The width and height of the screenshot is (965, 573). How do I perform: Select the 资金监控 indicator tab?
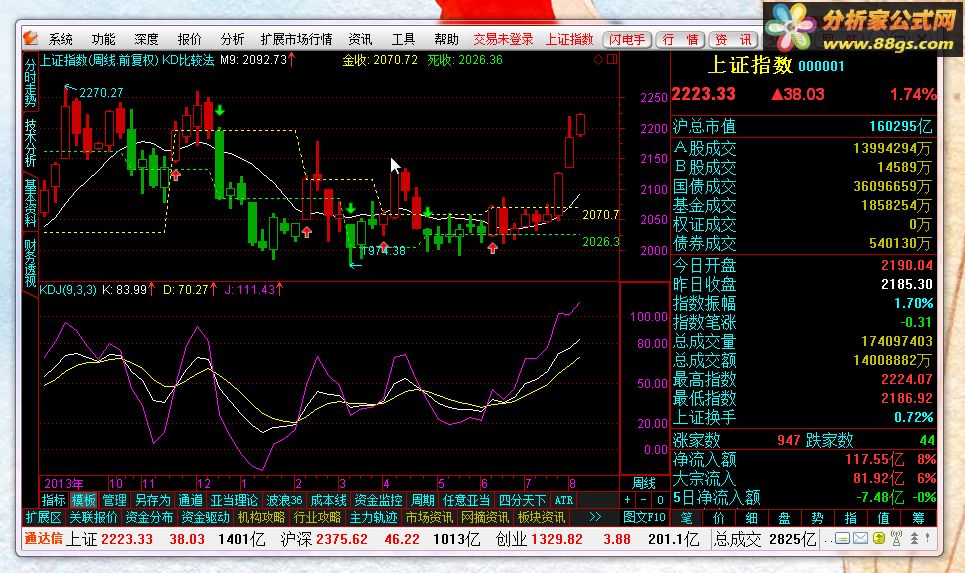(378, 500)
